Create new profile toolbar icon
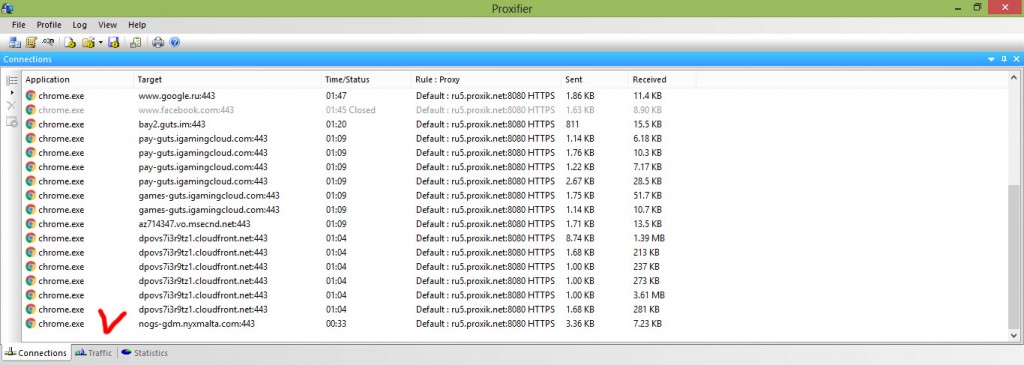This screenshot has width=1024, height=365. pos(70,42)
